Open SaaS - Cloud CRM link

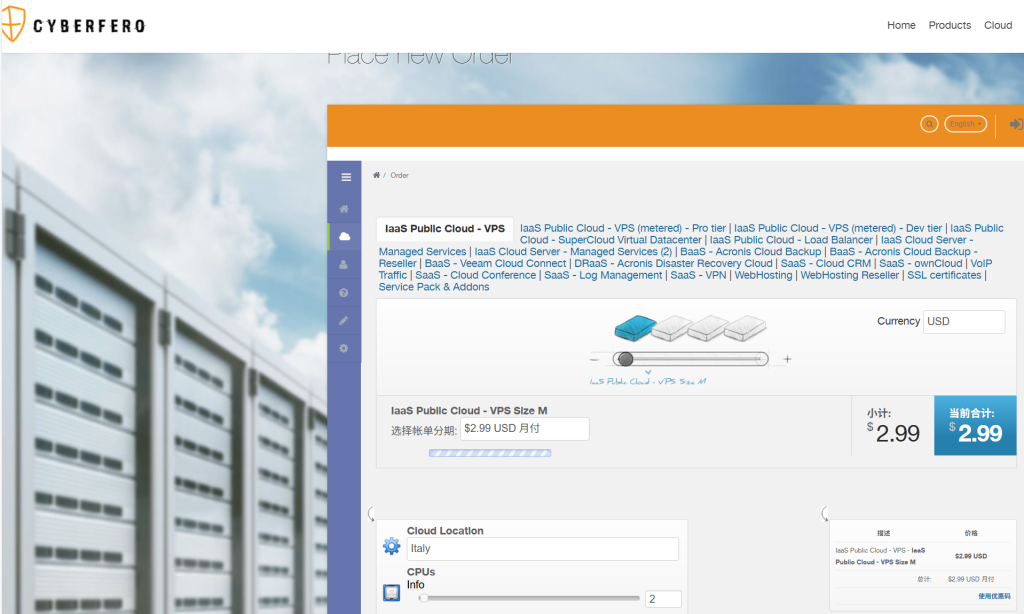point(826,263)
